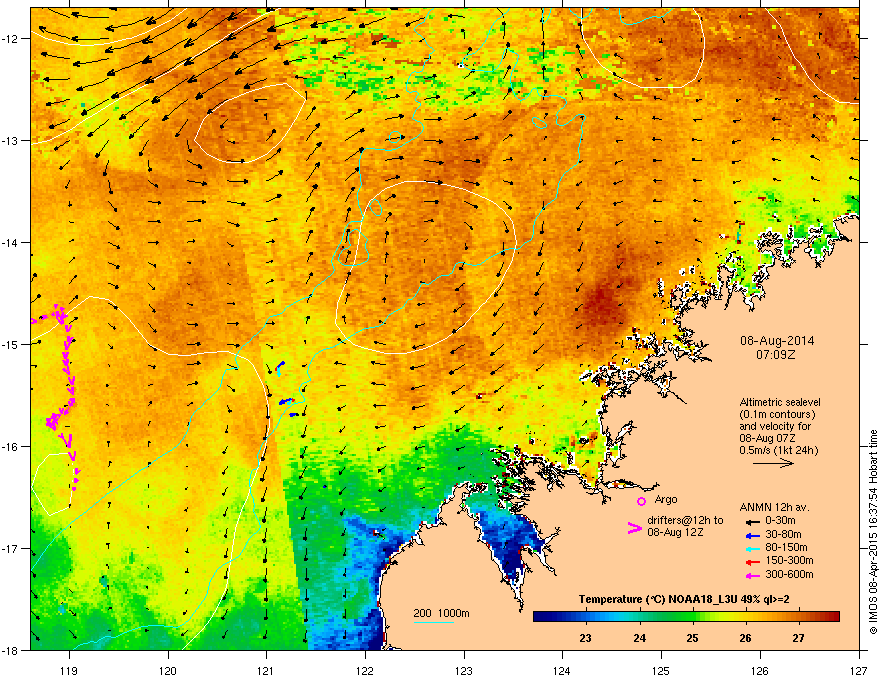Click longitude axis label 125
880x680 pixels.
661,670
